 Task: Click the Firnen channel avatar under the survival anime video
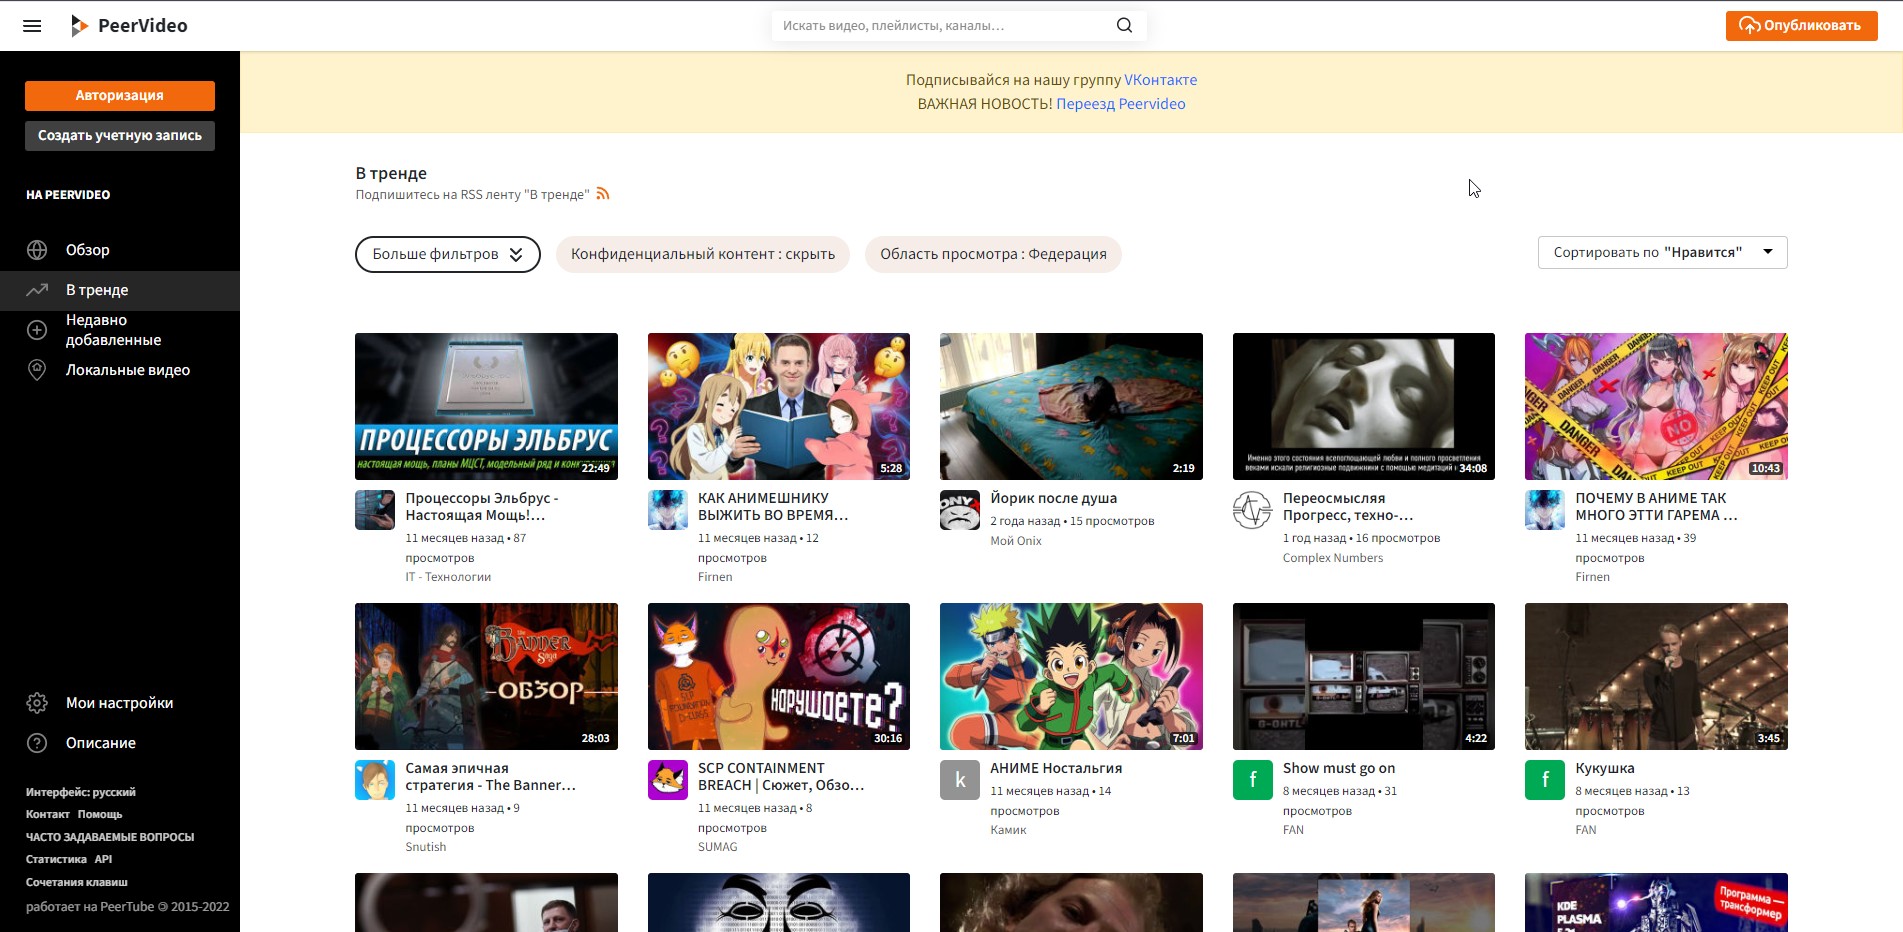tap(667, 510)
